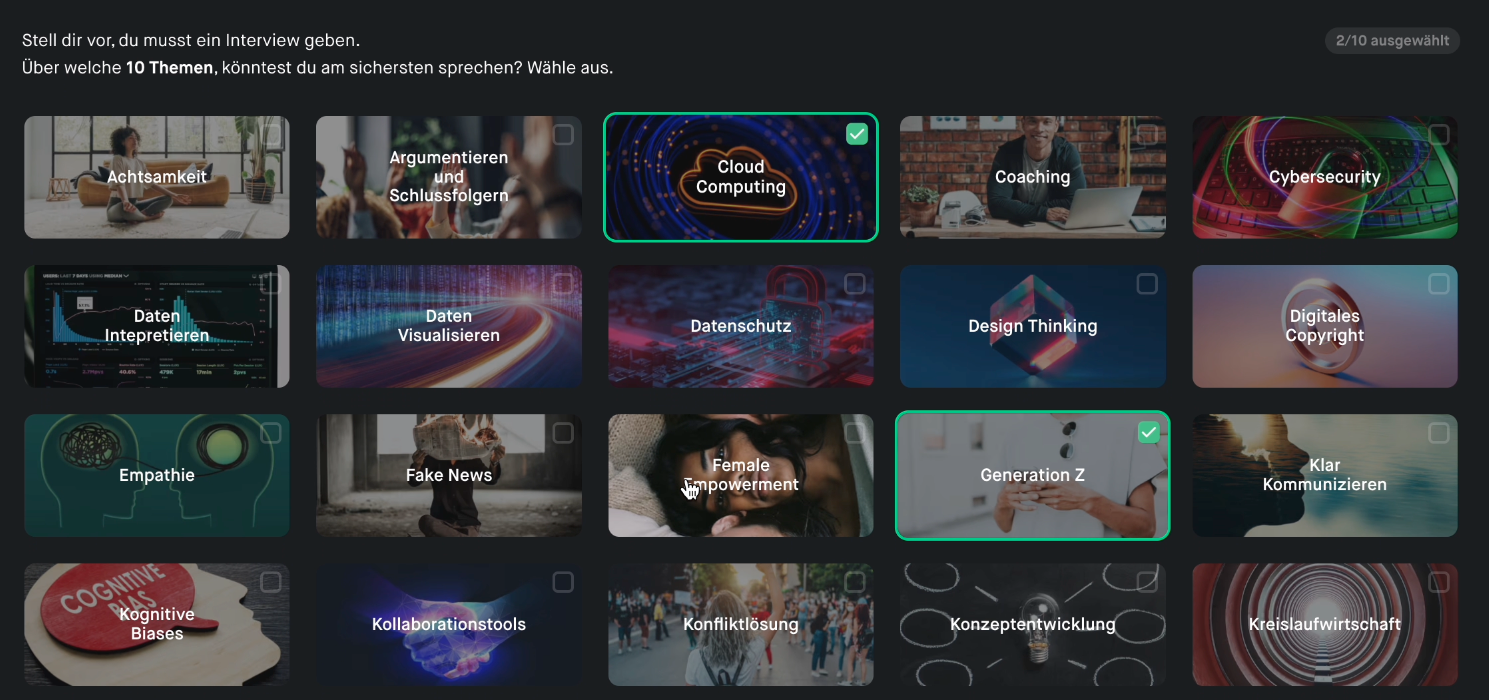The height and width of the screenshot is (700, 1489).
Task: Pick the Daten Visualisieren card
Action: pos(449,326)
